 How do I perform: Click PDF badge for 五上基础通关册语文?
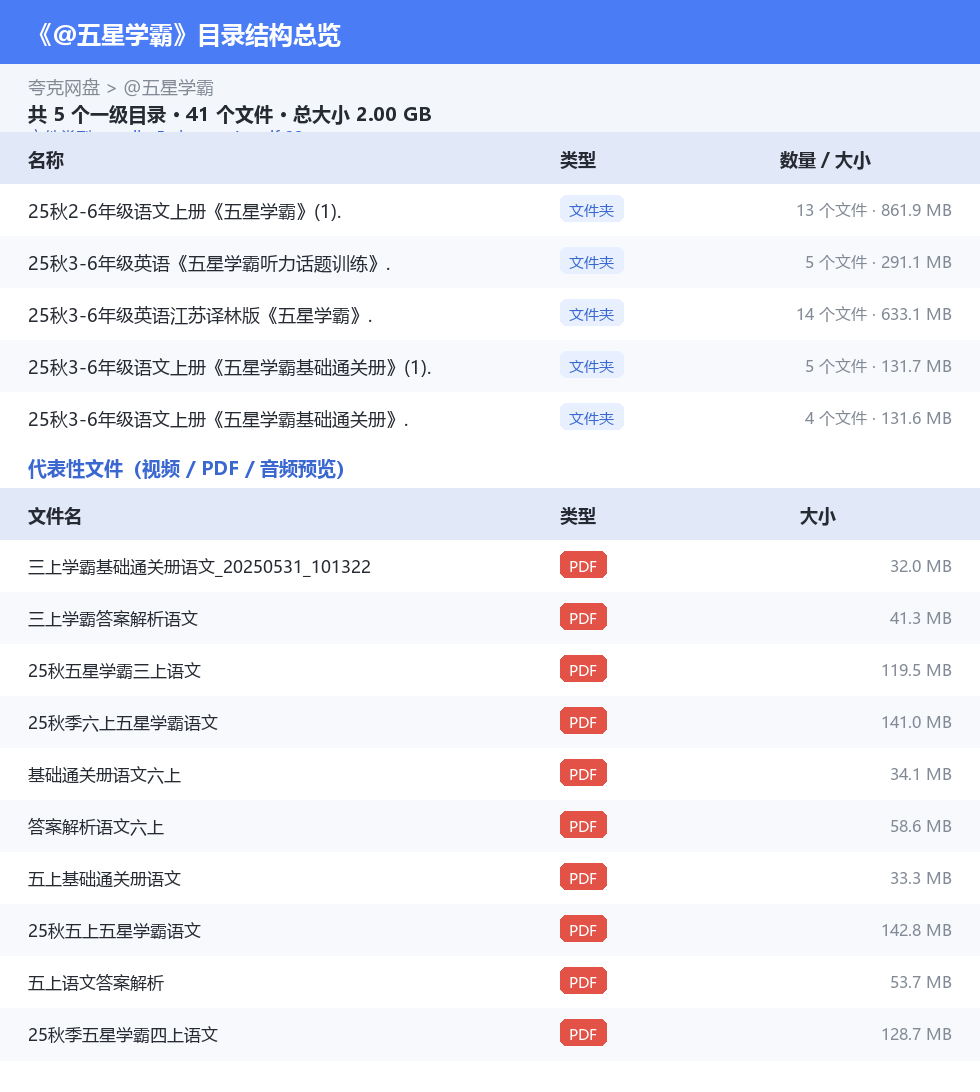tap(583, 878)
